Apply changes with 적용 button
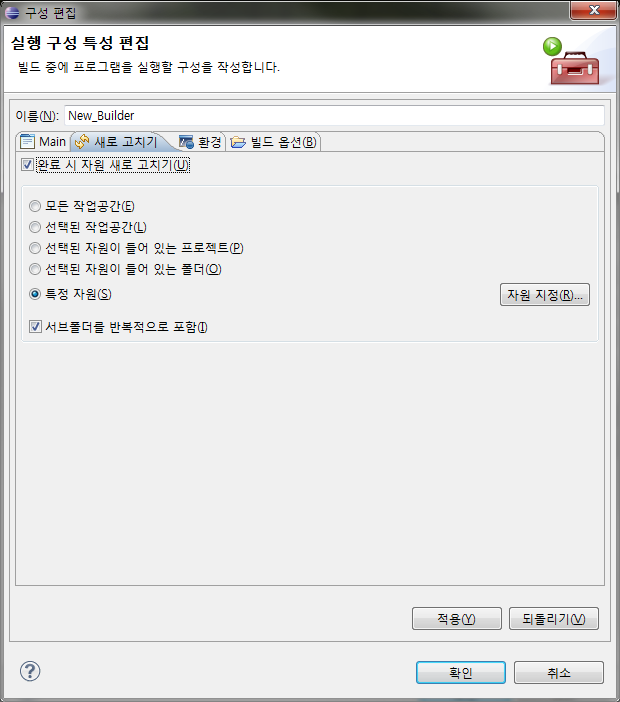Viewport: 620px width, 702px height. pos(457,619)
